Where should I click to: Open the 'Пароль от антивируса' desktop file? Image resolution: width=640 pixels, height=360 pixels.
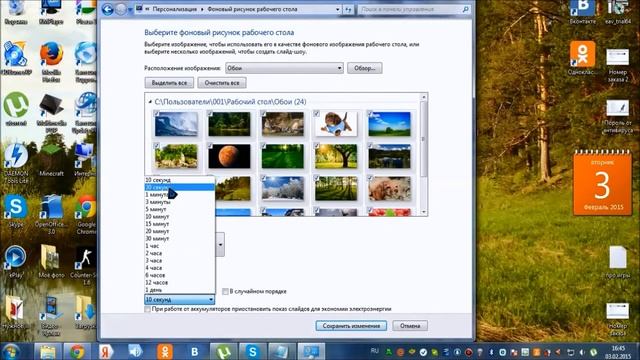(618, 116)
